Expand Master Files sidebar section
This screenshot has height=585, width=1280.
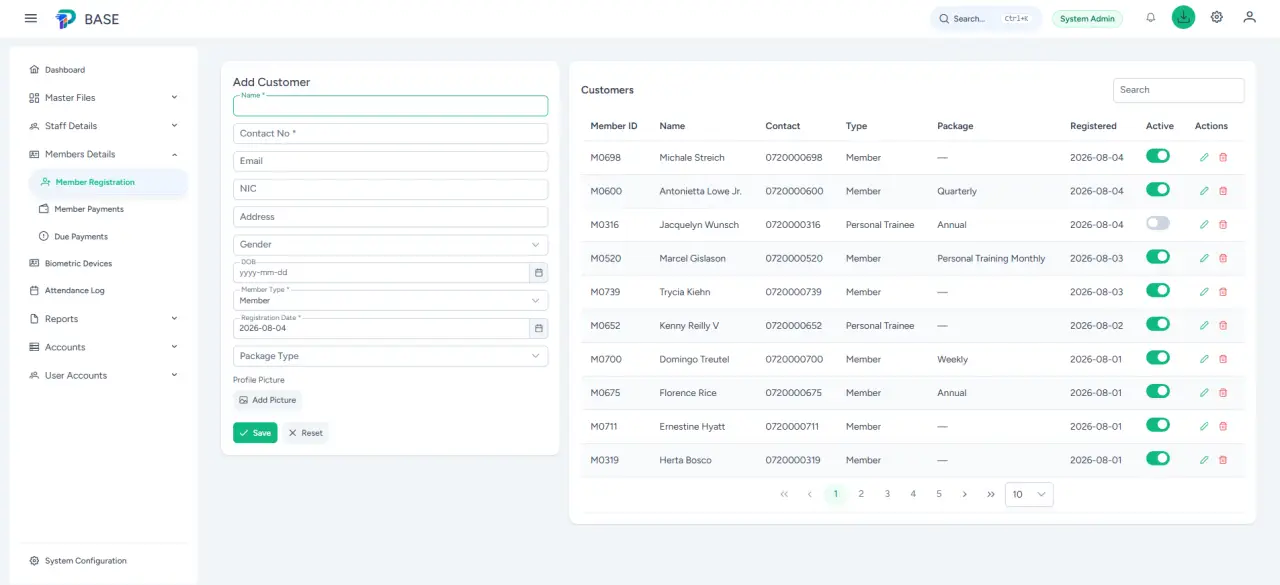(104, 98)
